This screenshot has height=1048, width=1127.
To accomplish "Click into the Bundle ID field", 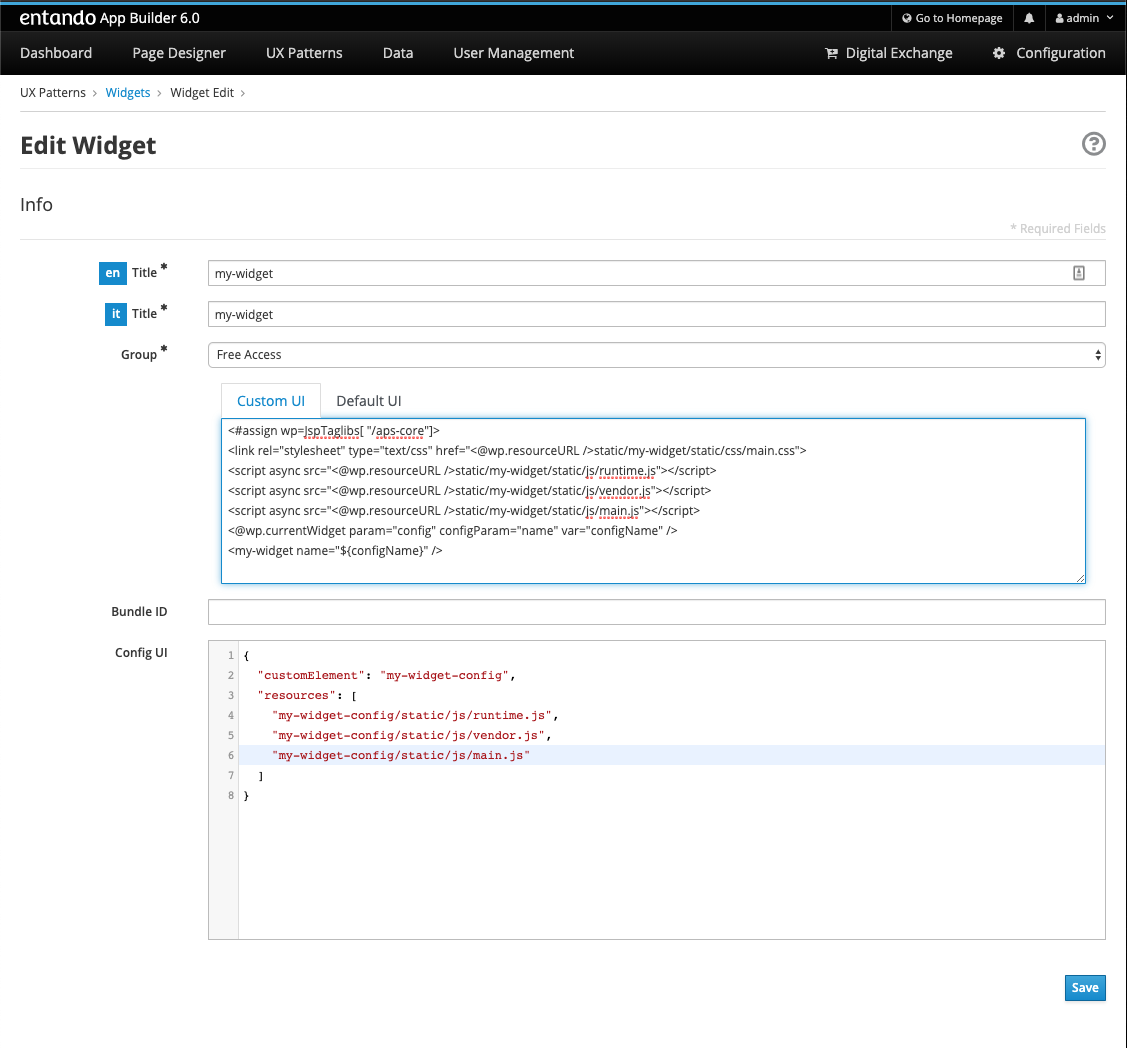I will point(656,612).
